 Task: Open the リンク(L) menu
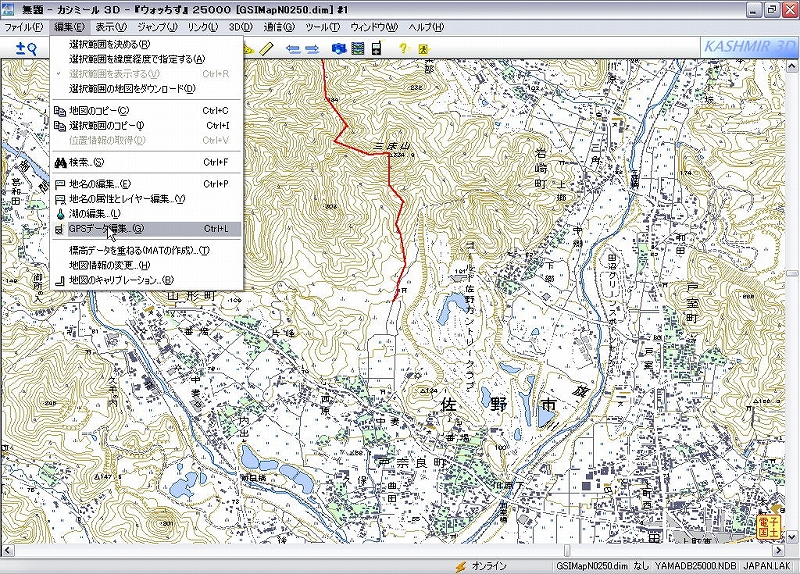coord(203,27)
